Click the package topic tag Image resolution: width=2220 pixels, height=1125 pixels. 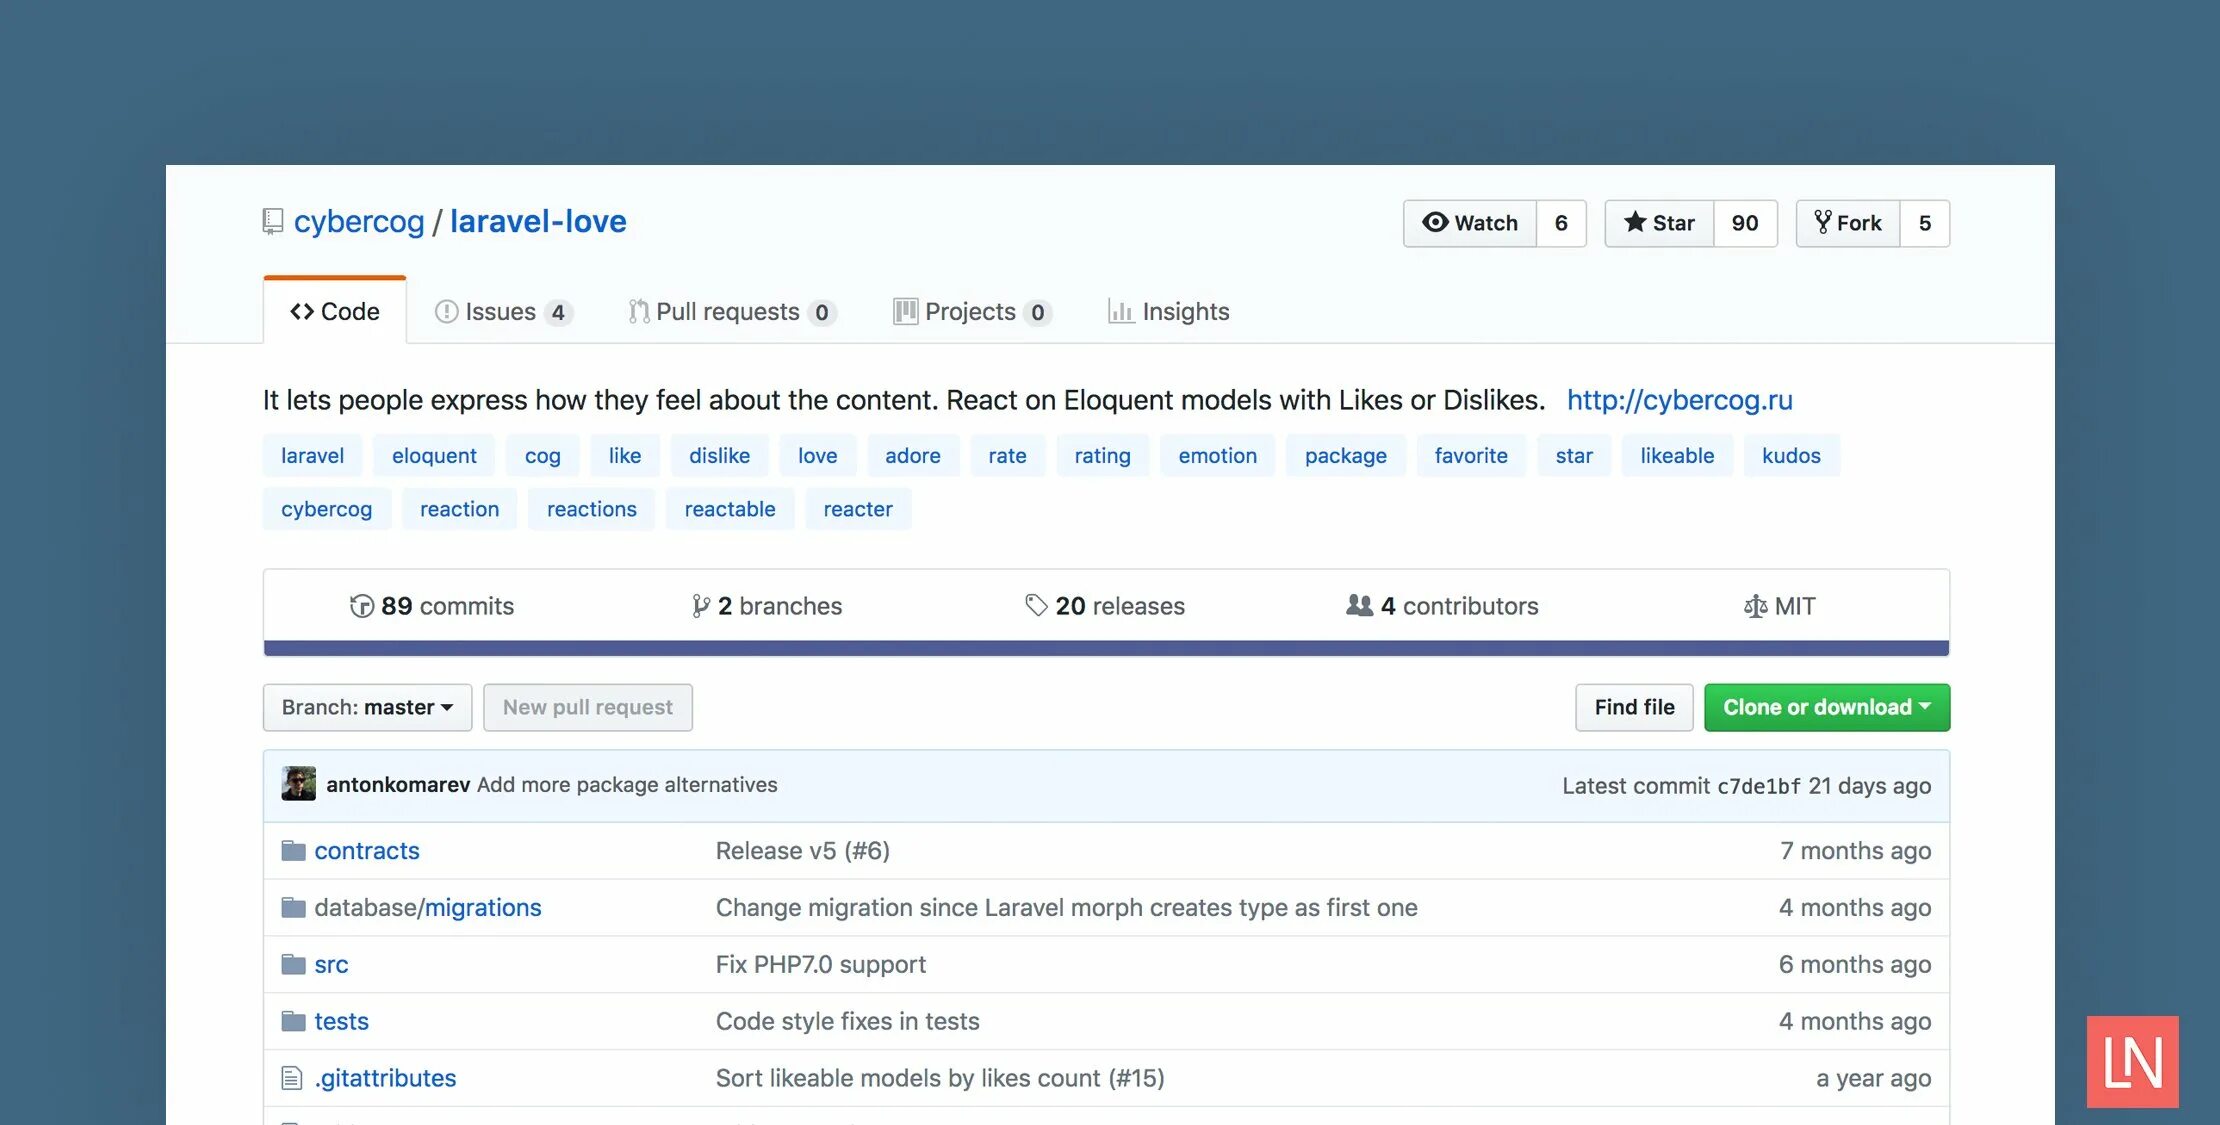pos(1345,456)
